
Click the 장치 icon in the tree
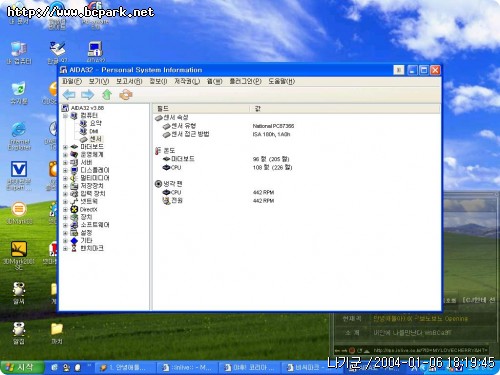point(74,217)
